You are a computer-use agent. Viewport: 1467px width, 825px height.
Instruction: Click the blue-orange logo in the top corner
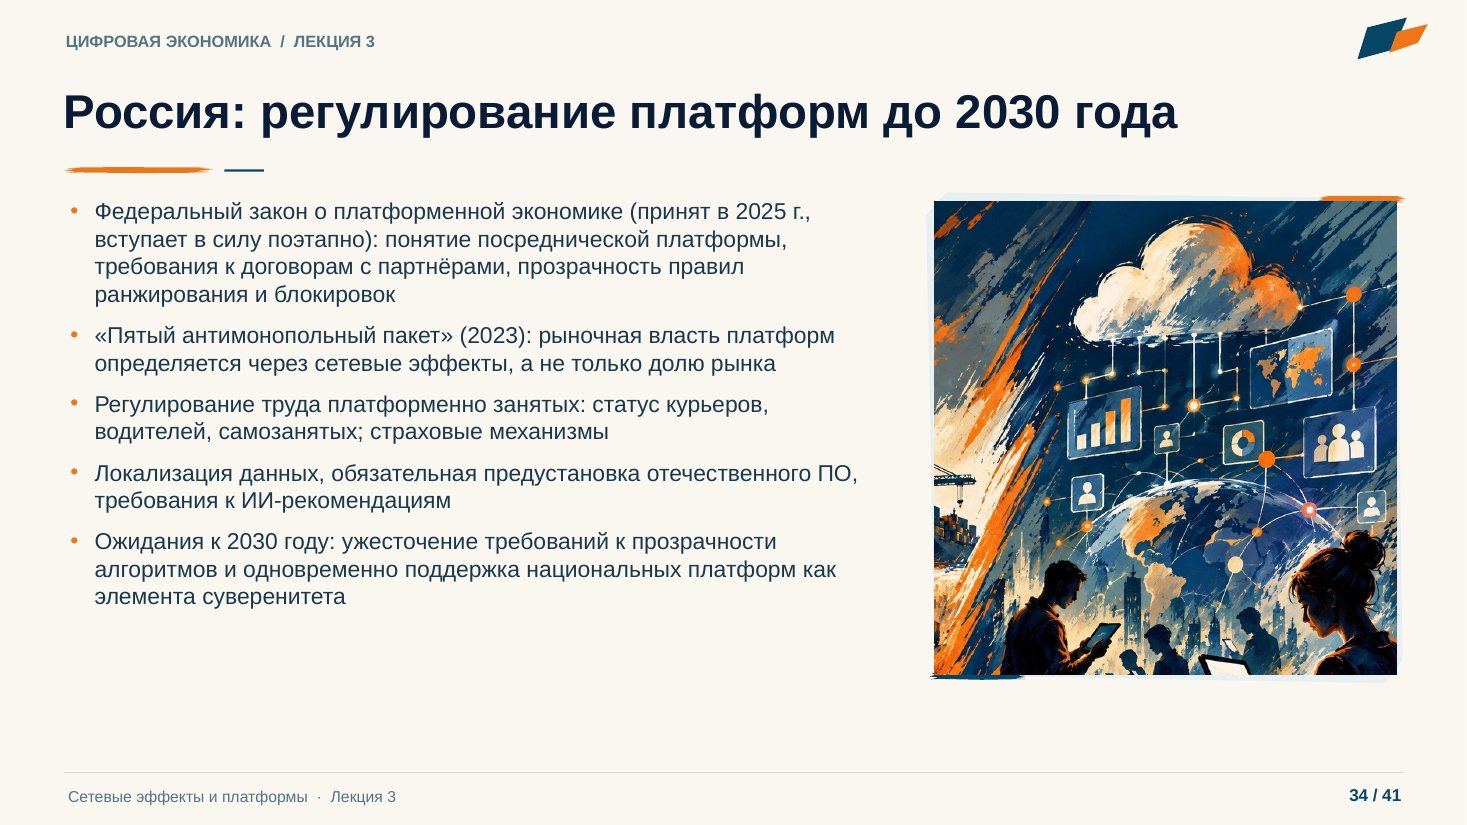(1392, 38)
